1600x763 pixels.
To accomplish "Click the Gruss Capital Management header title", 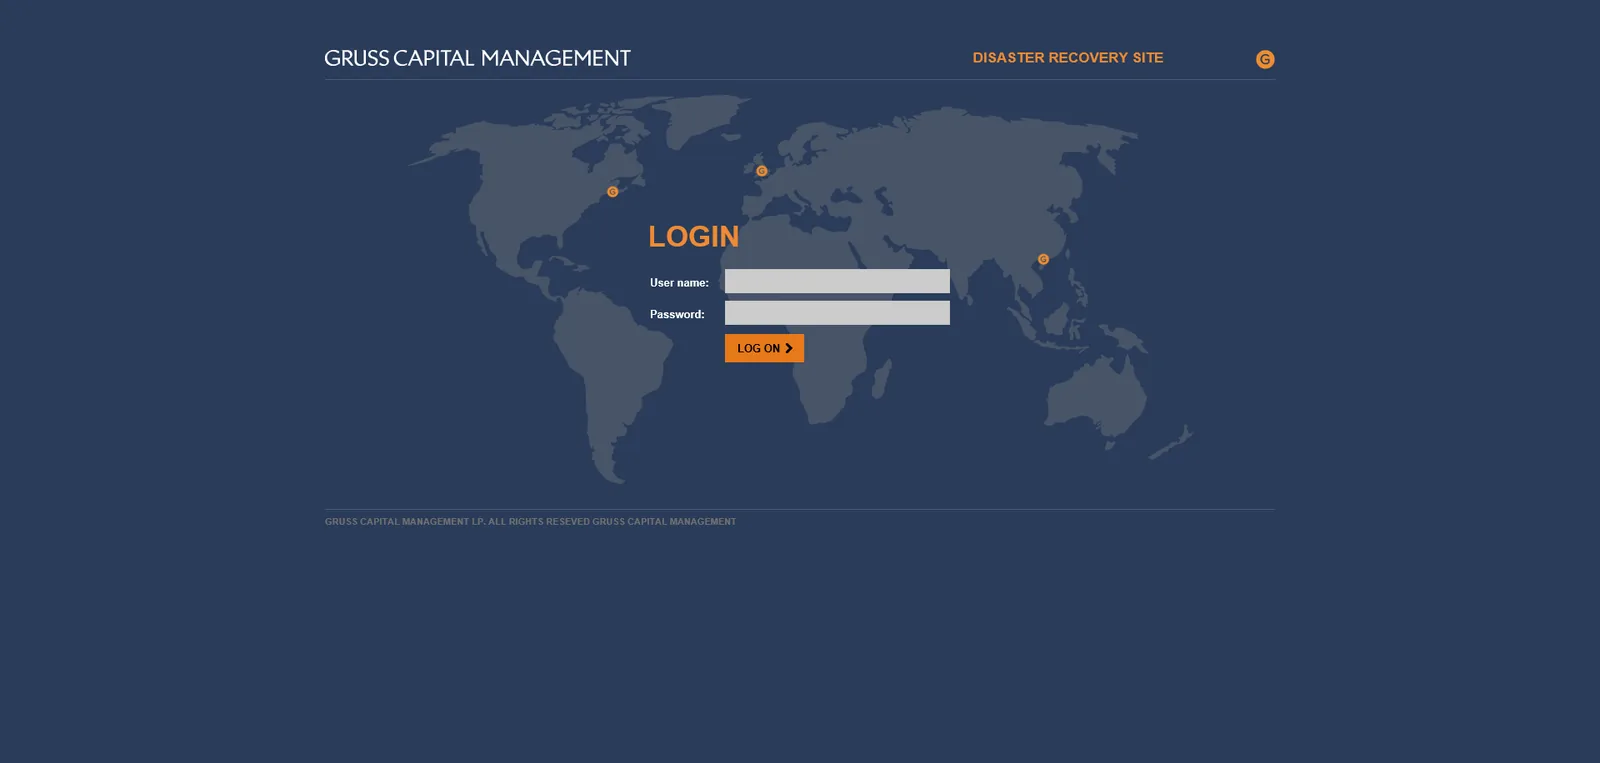I will pyautogui.click(x=477, y=58).
